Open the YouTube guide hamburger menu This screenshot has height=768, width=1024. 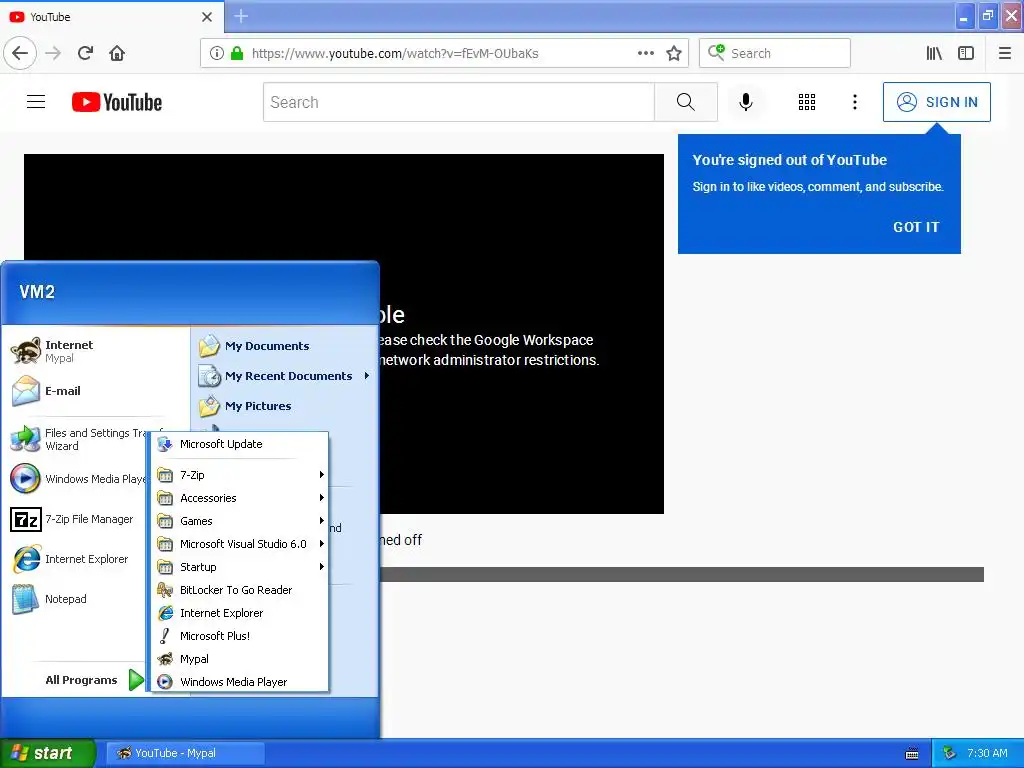(x=36, y=102)
